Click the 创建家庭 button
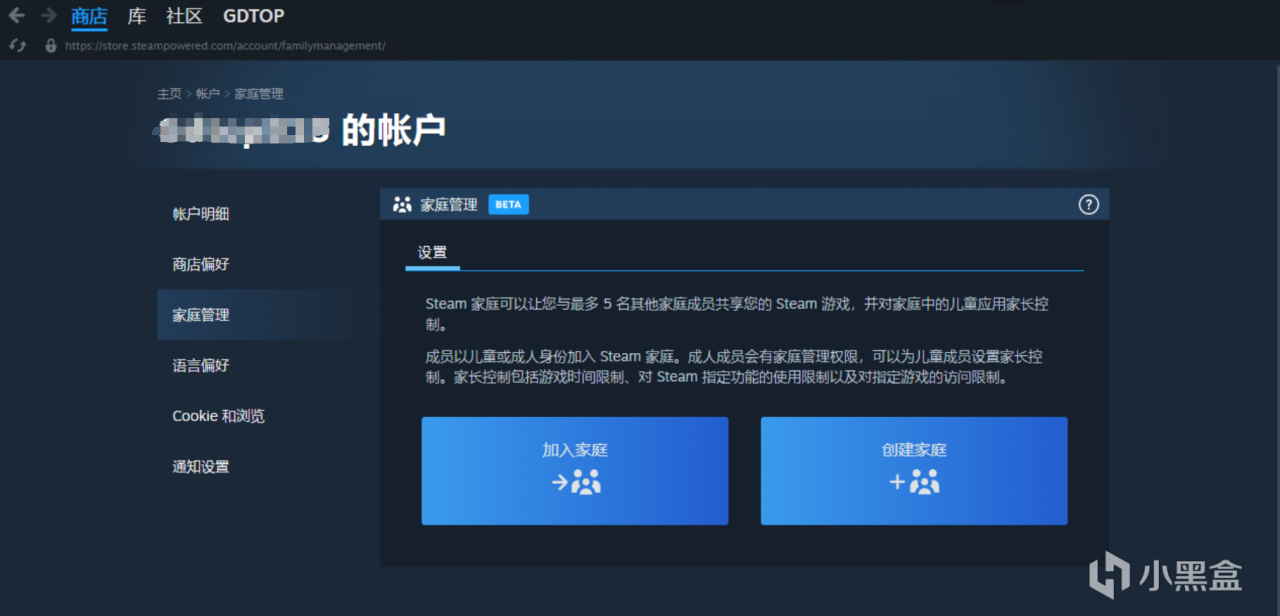This screenshot has height=616, width=1280. click(x=914, y=471)
